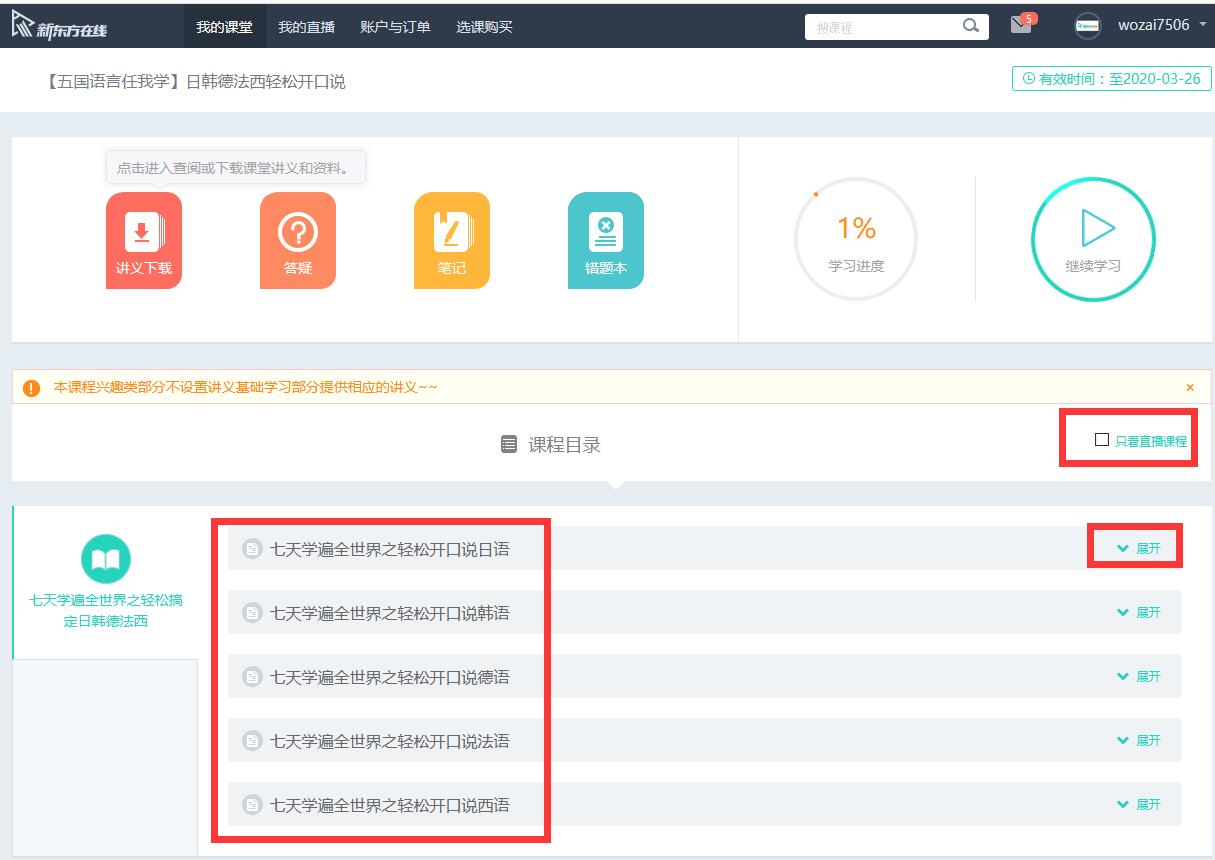Viewport: 1215px width, 860px height.
Task: Click the user avatar icon
Action: (1088, 26)
